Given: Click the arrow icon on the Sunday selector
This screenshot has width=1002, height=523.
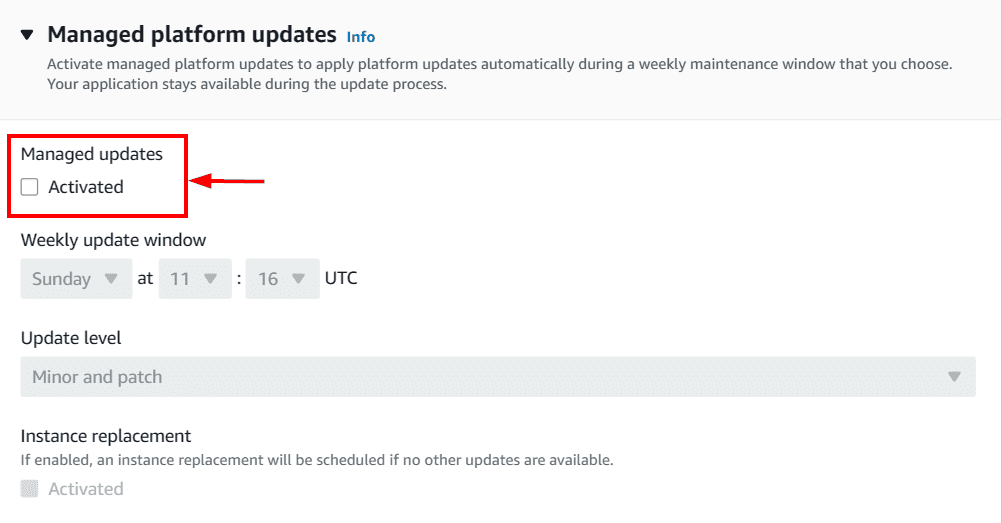Looking at the screenshot, I should [111, 279].
